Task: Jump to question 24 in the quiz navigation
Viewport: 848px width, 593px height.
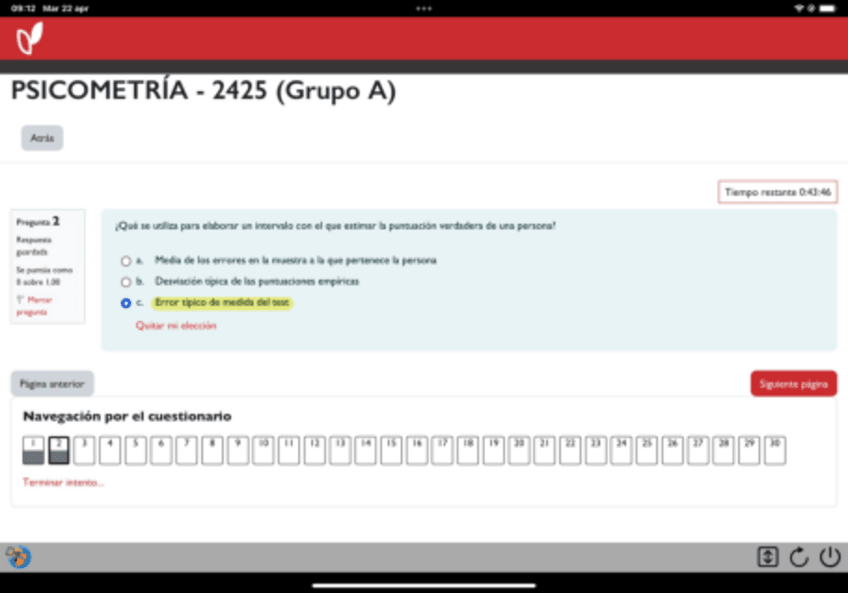Action: pos(621,450)
